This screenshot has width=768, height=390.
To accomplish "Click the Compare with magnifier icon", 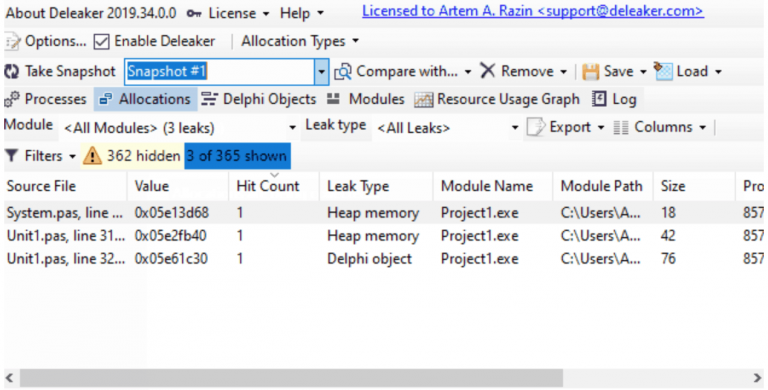I will 343,72.
